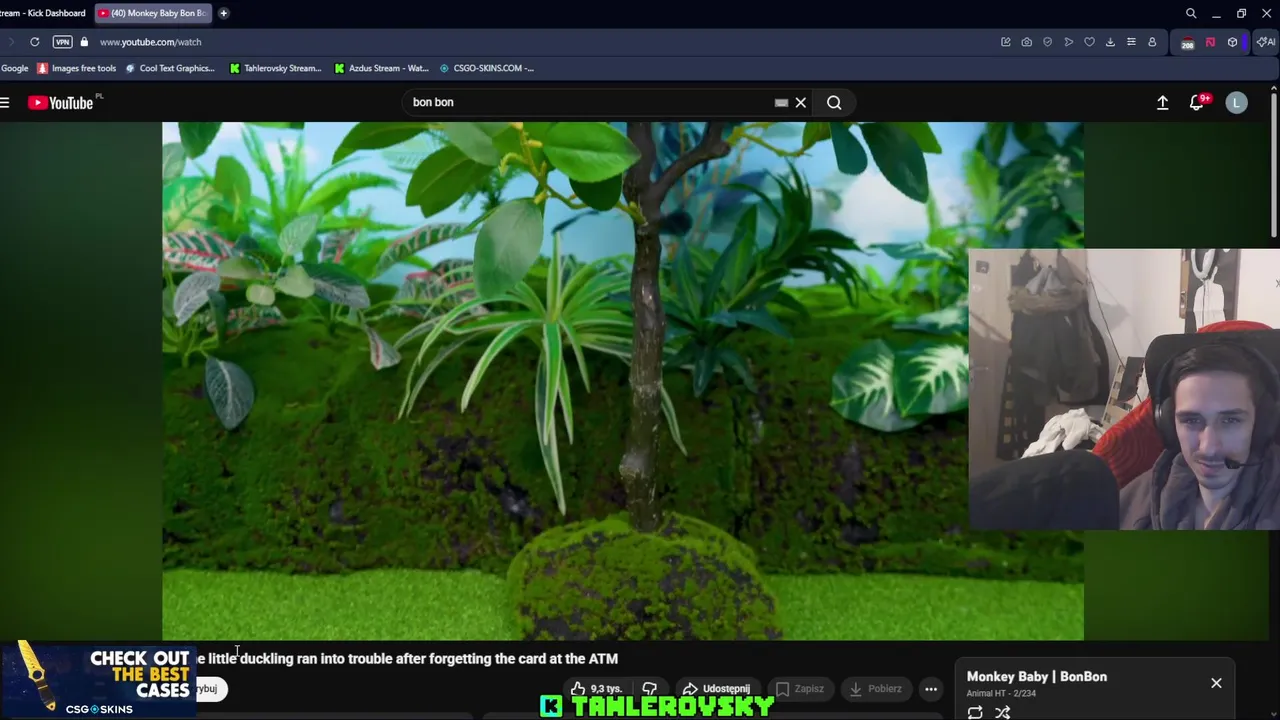Open the browser downloads icon
Viewport: 1280px width, 720px height.
click(x=1110, y=42)
